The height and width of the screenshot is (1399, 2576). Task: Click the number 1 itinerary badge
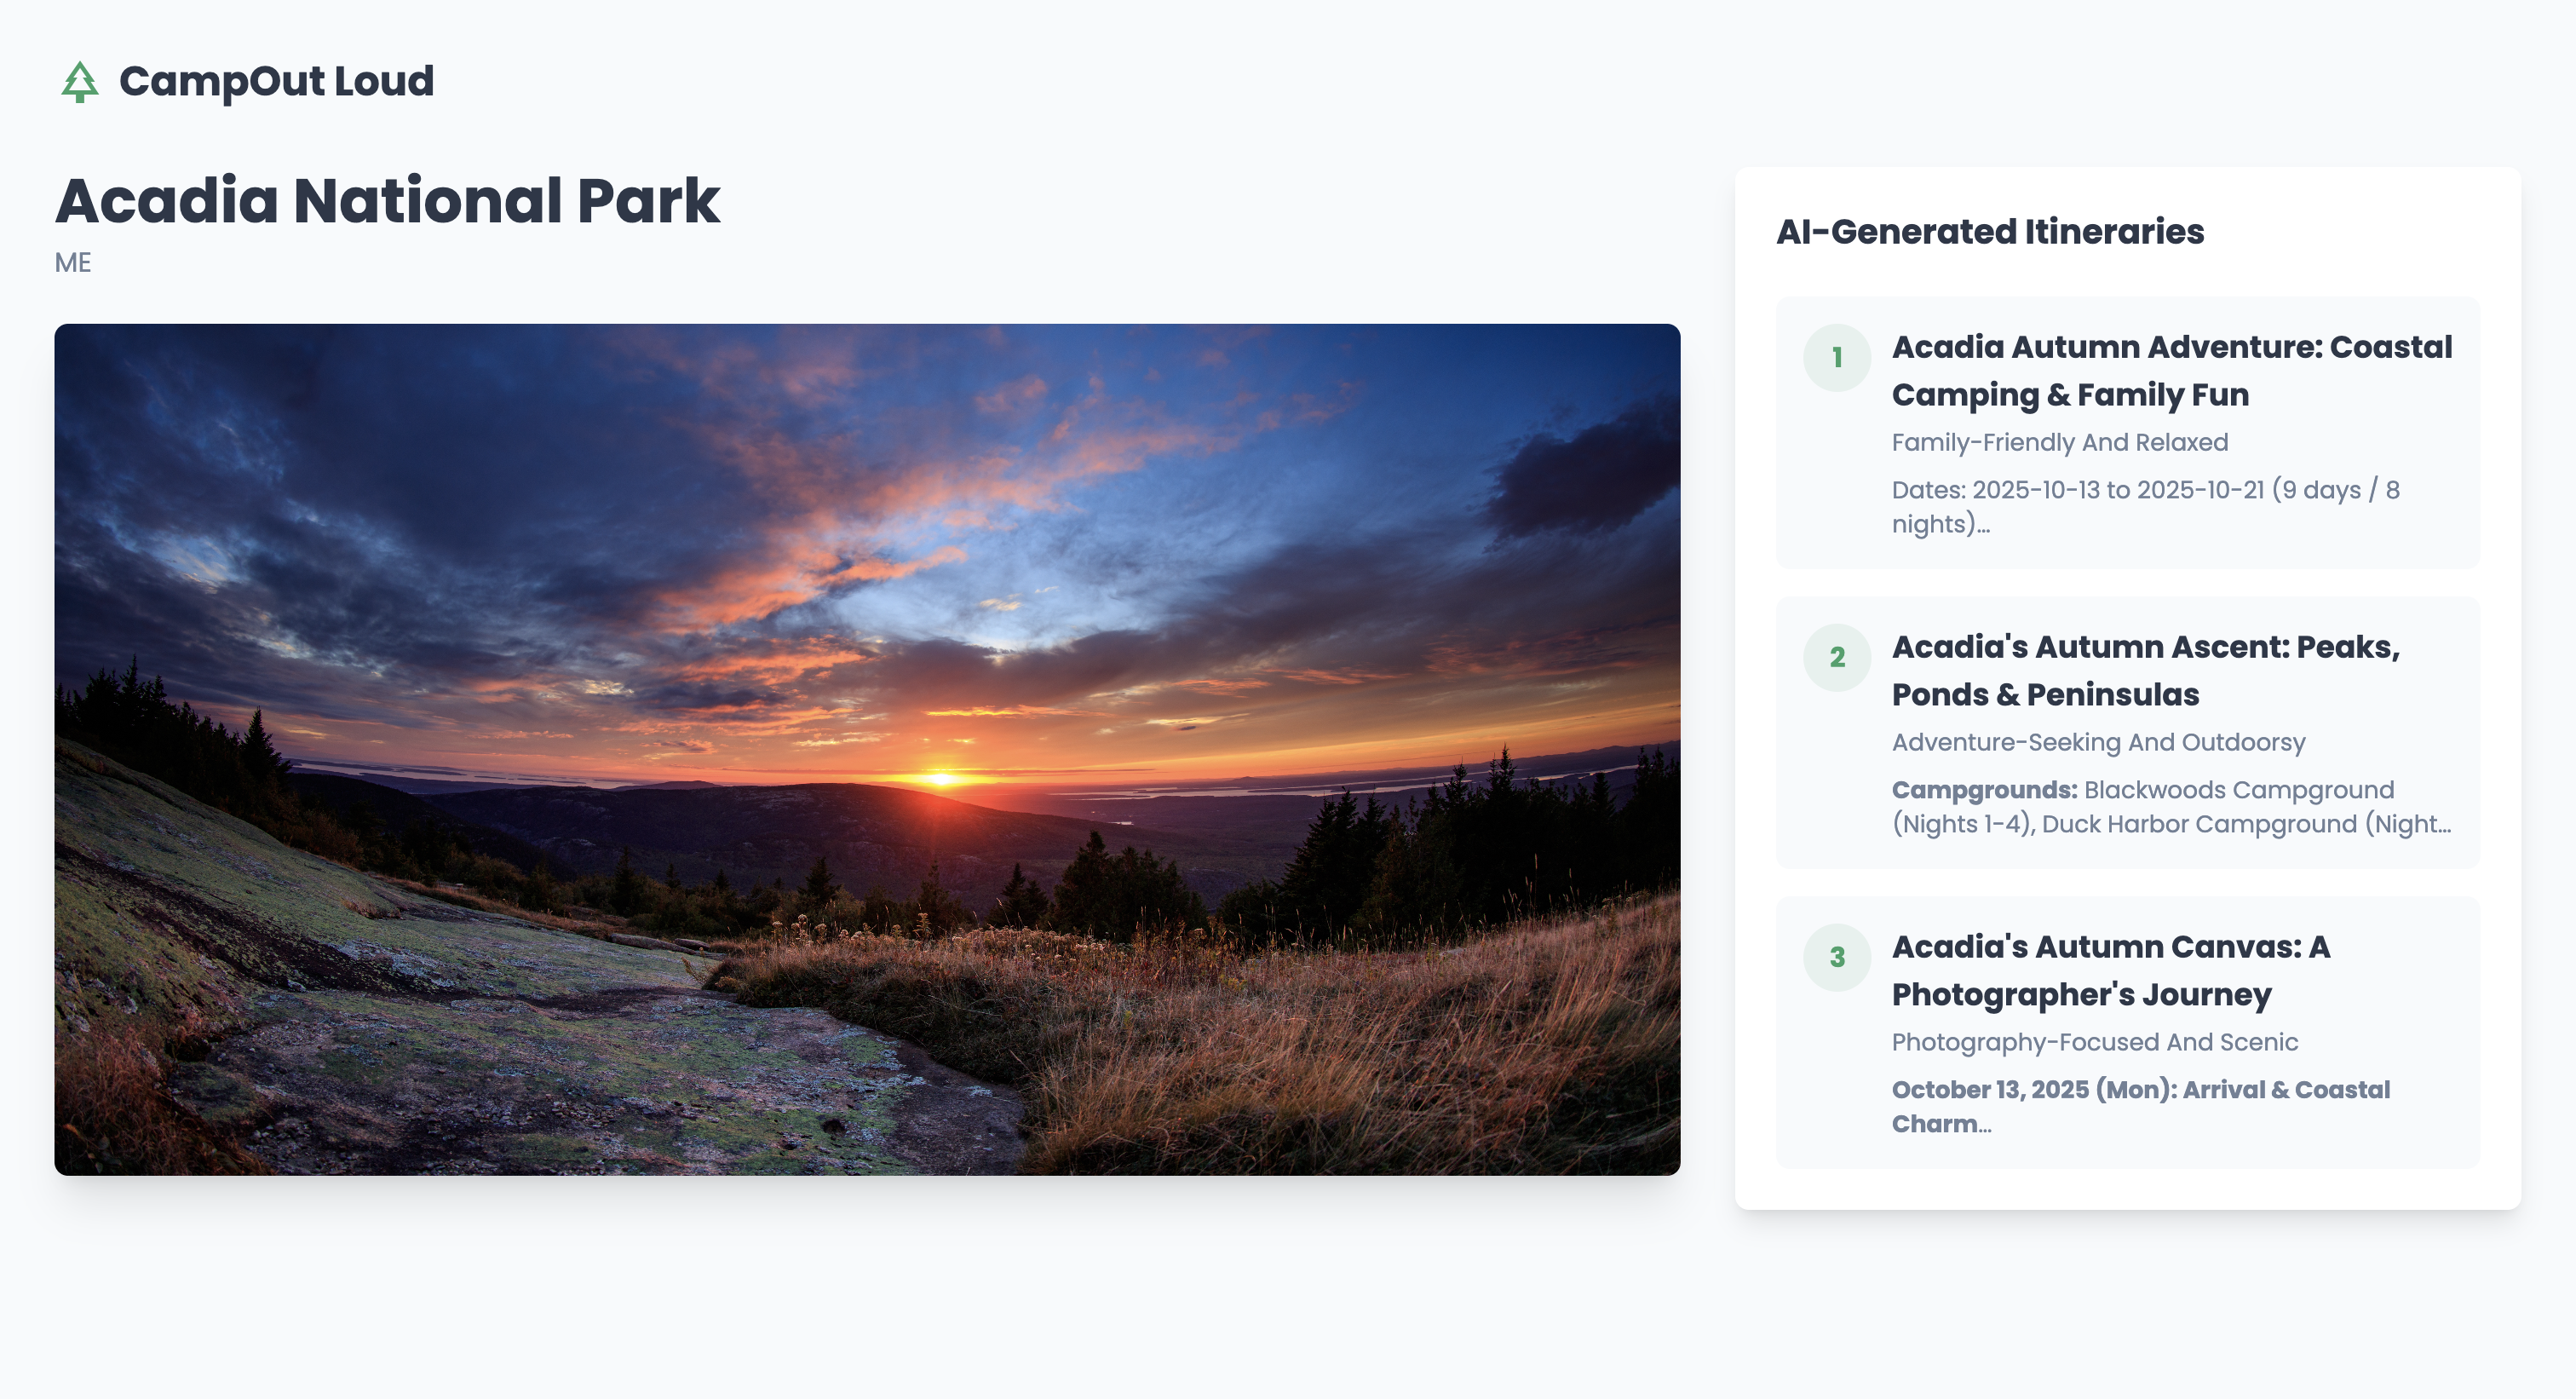1836,357
